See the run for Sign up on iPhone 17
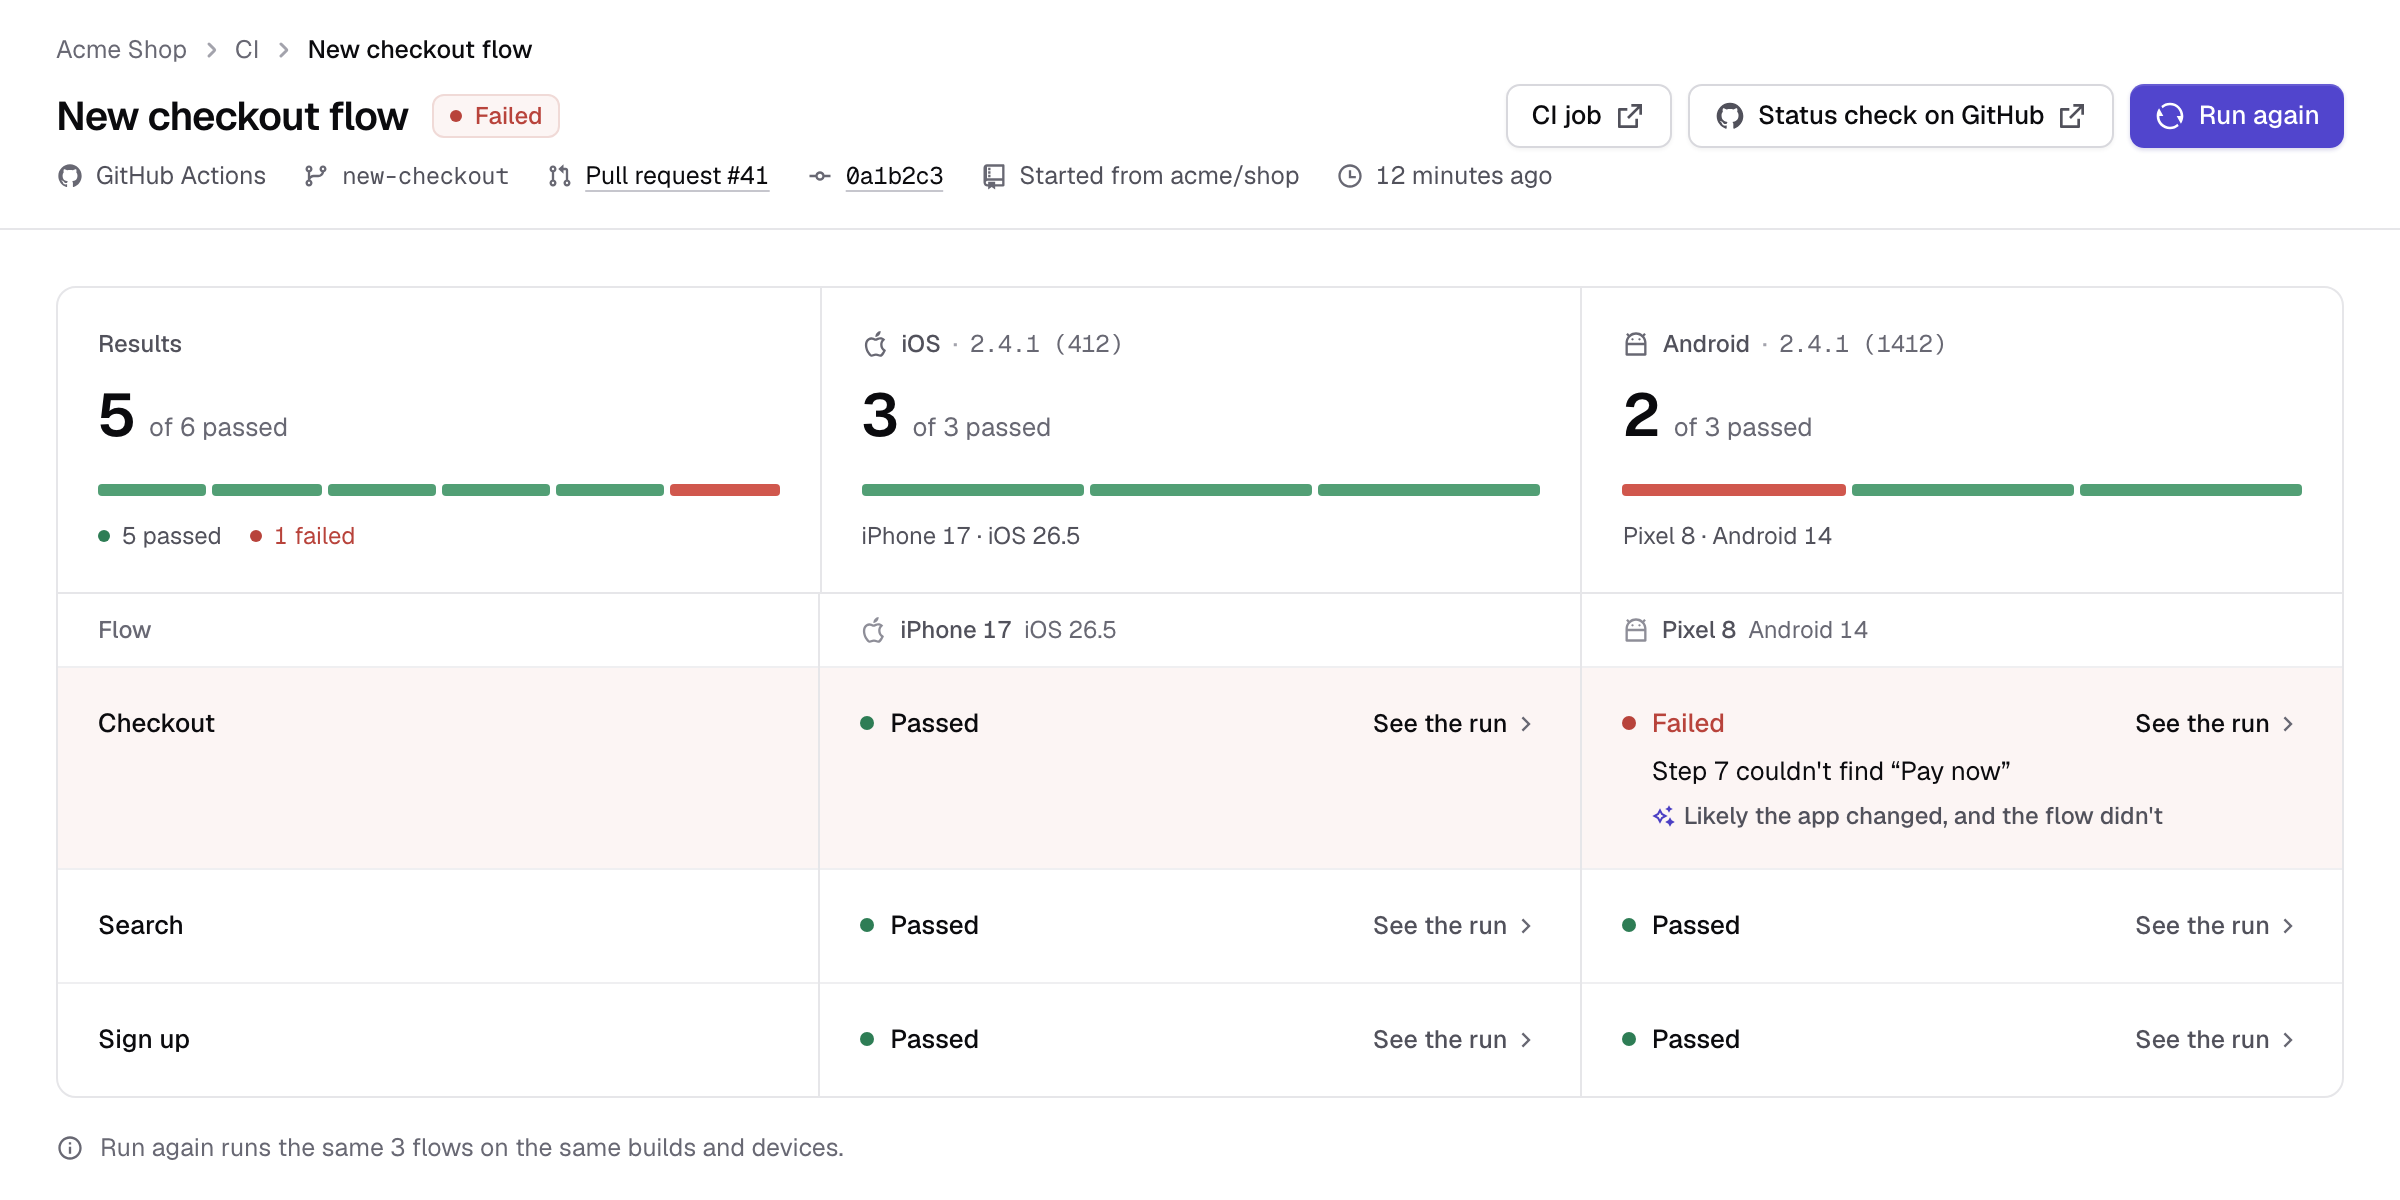2400x1200 pixels. click(1452, 1040)
